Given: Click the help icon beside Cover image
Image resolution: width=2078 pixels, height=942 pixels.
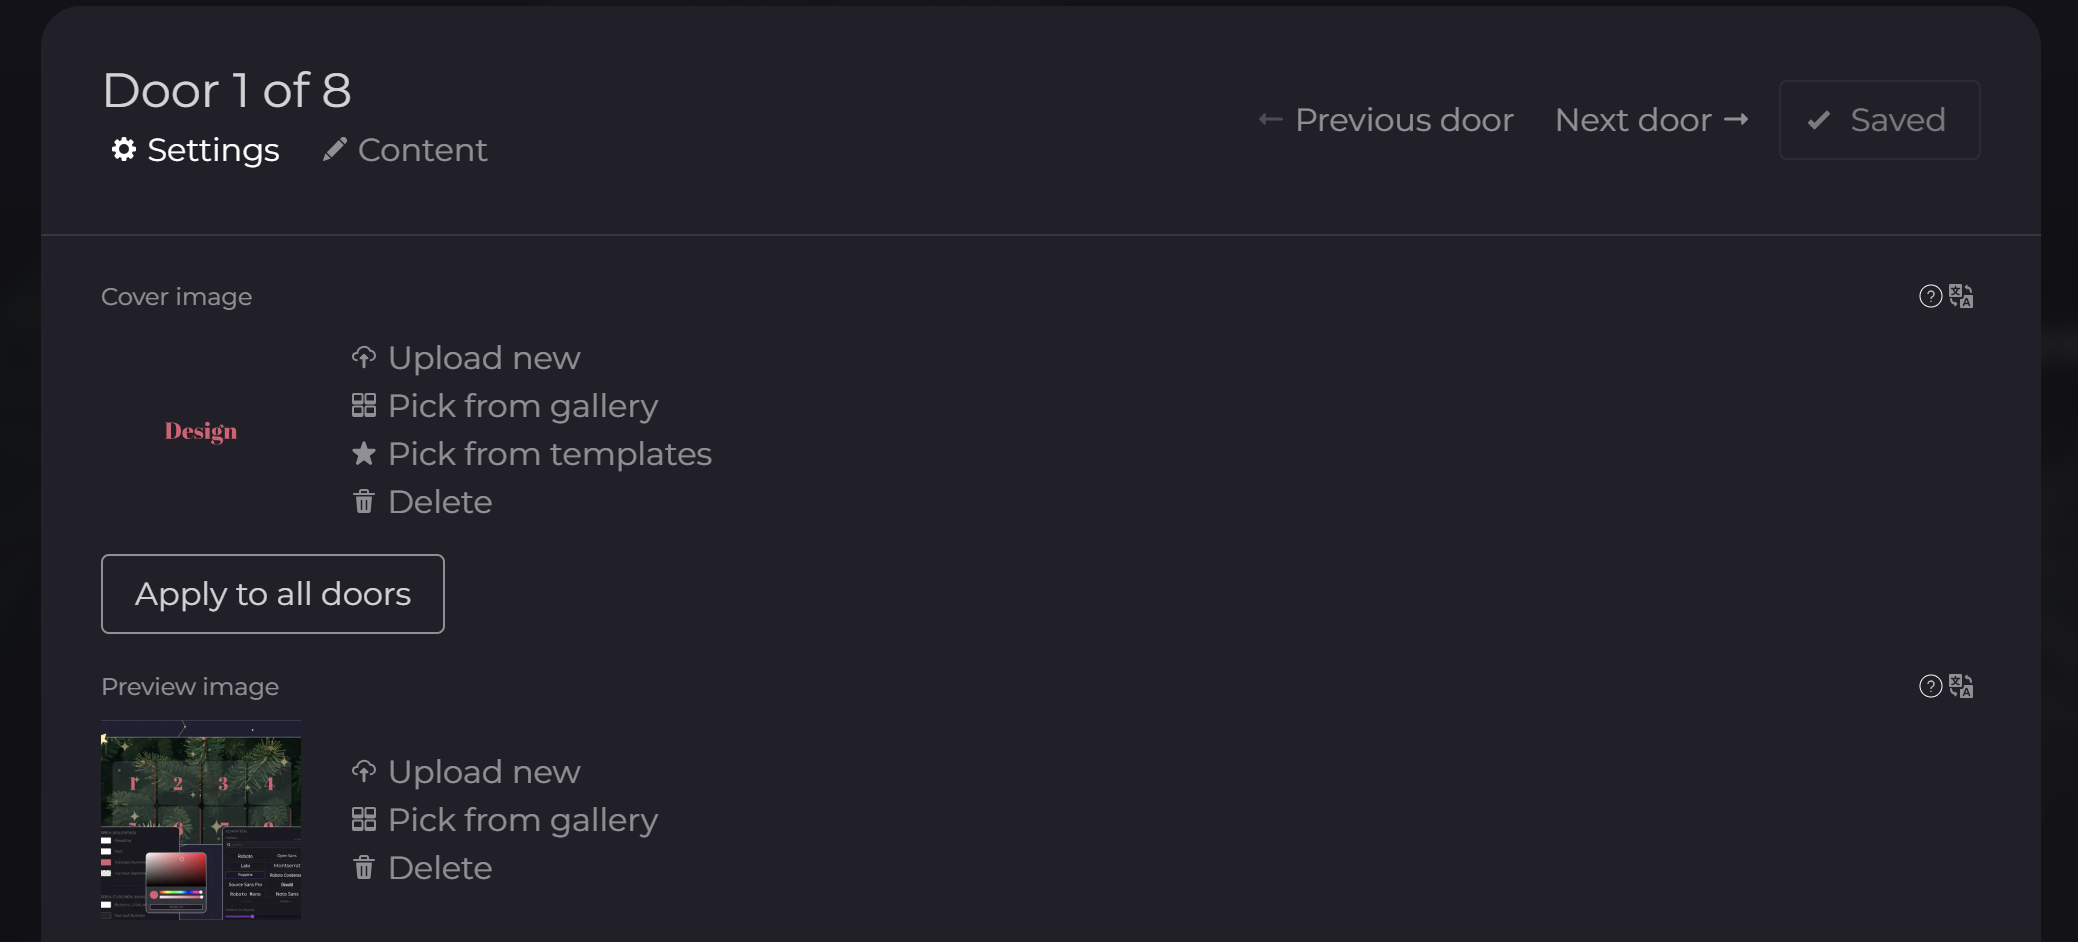Looking at the screenshot, I should (x=1930, y=296).
